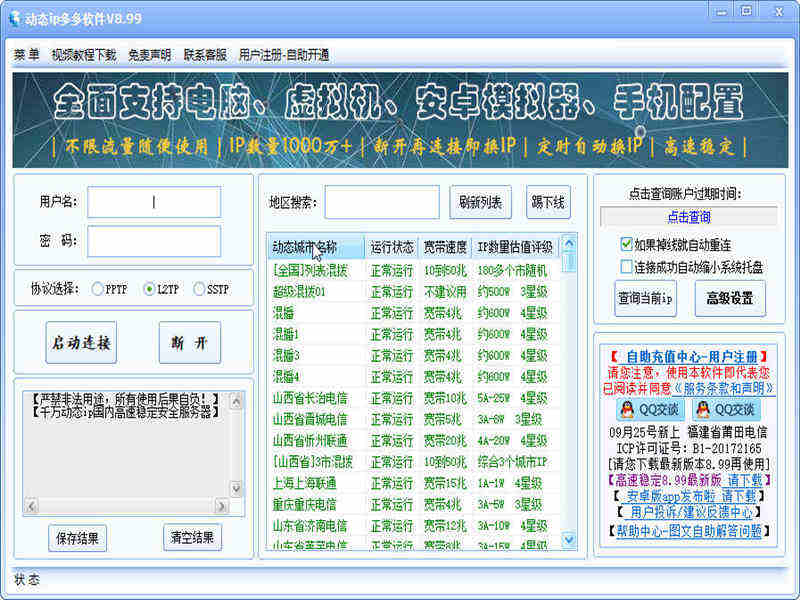Viewport: 800px width, 600px height.
Task: Select the 重庆重庆电信 row
Action: pyautogui.click(x=413, y=505)
